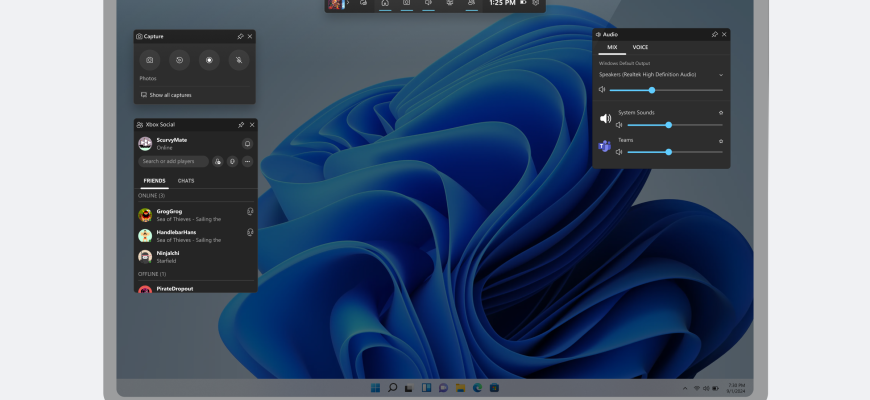Open Game Bar settings gear
Viewport: 870px width, 400px height.
535,3
